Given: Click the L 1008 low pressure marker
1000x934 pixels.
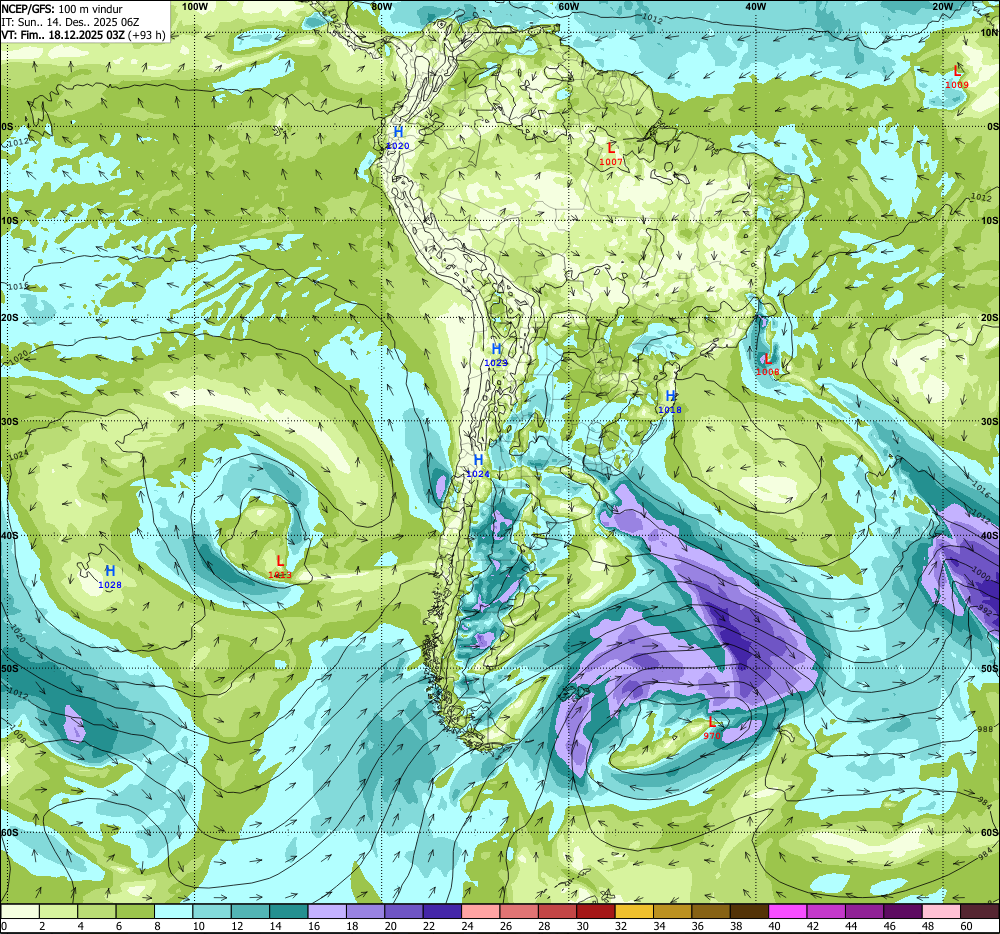Looking at the screenshot, I should pos(768,364).
